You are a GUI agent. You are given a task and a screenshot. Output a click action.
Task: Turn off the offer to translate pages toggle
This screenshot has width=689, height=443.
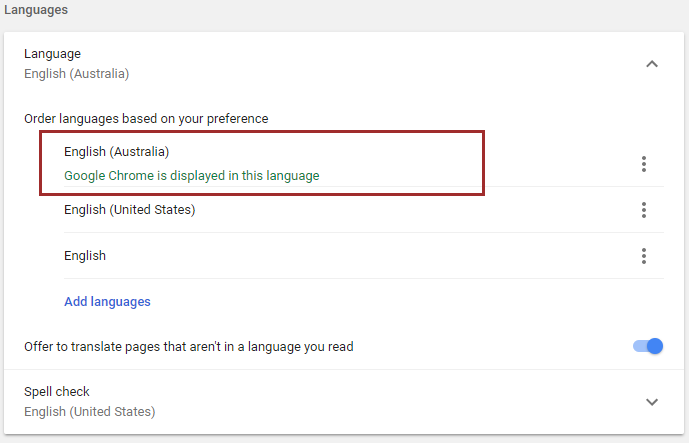tap(648, 346)
